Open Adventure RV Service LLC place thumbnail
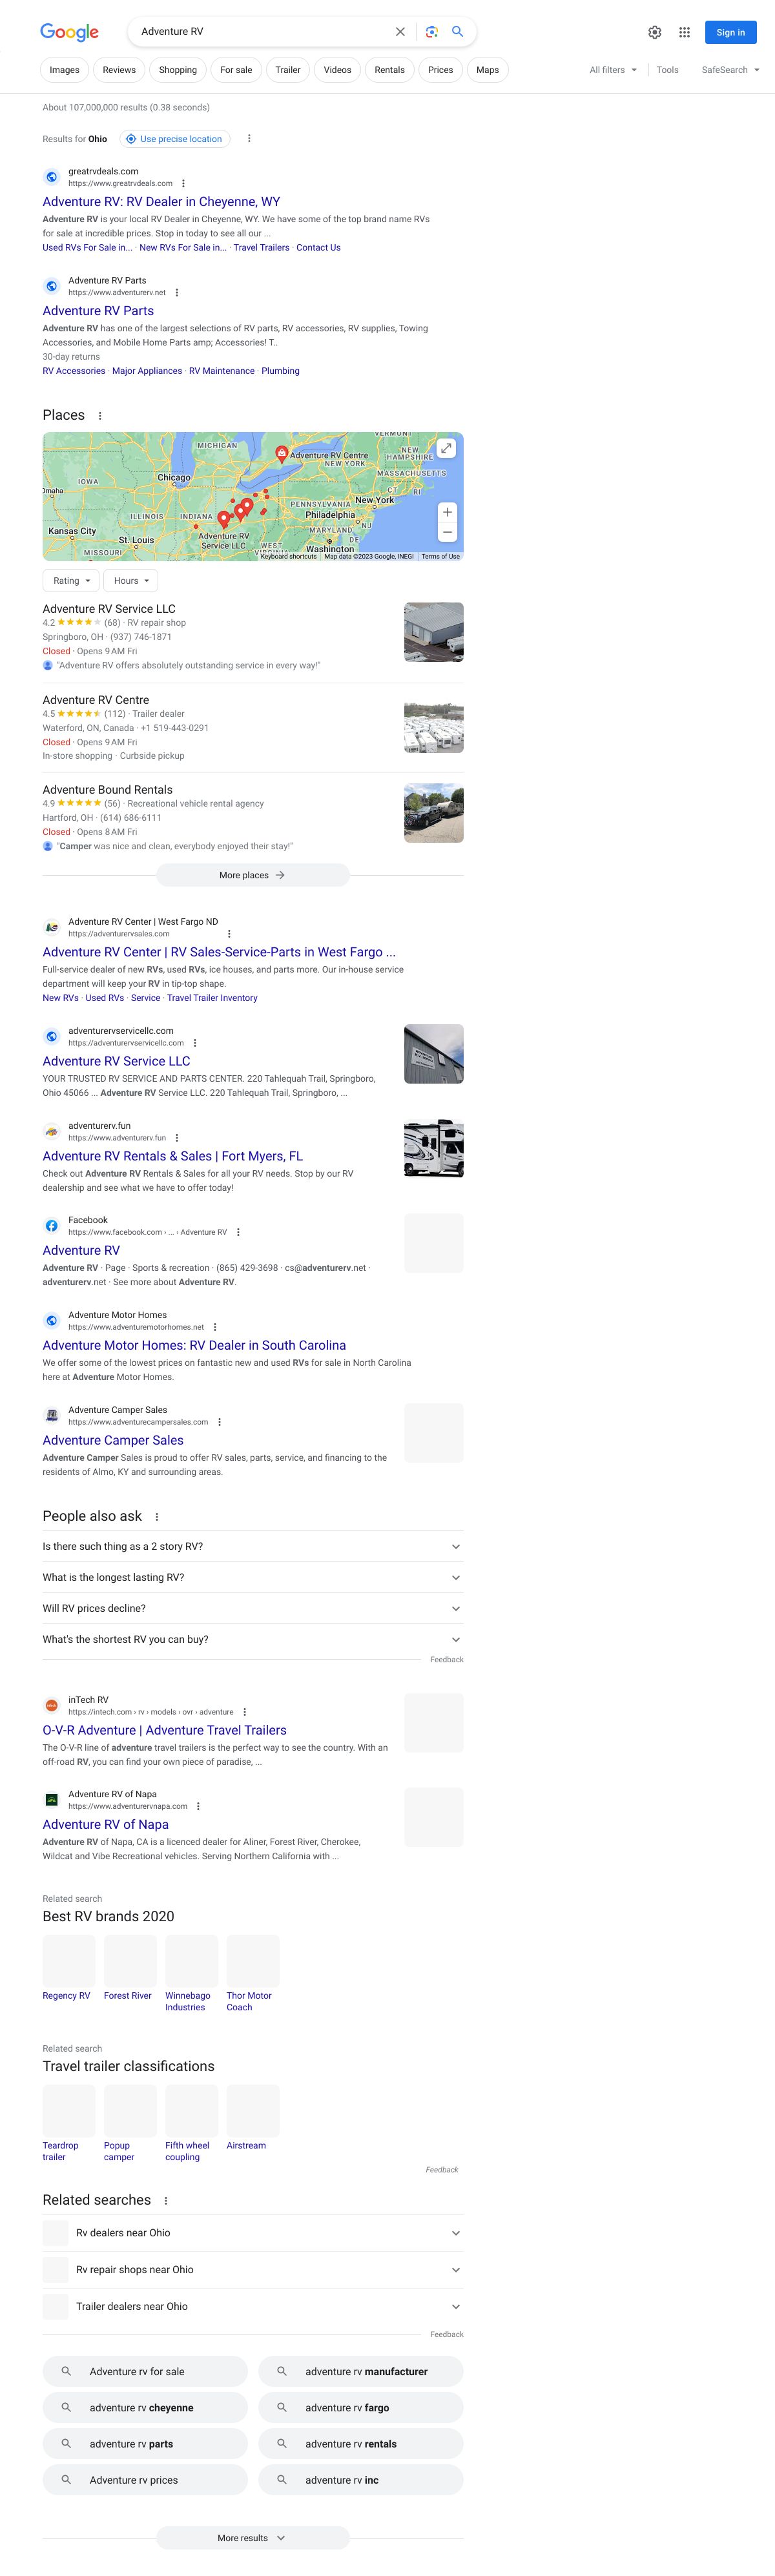The height and width of the screenshot is (2576, 775). [x=433, y=632]
